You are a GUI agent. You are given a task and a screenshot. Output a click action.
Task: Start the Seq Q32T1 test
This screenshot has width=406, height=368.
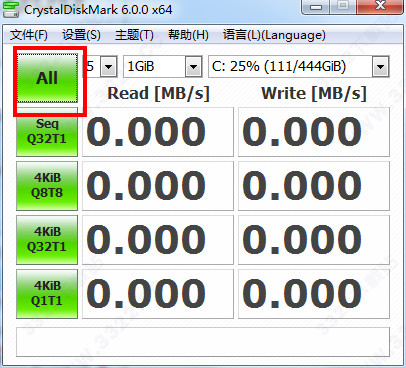(x=47, y=132)
